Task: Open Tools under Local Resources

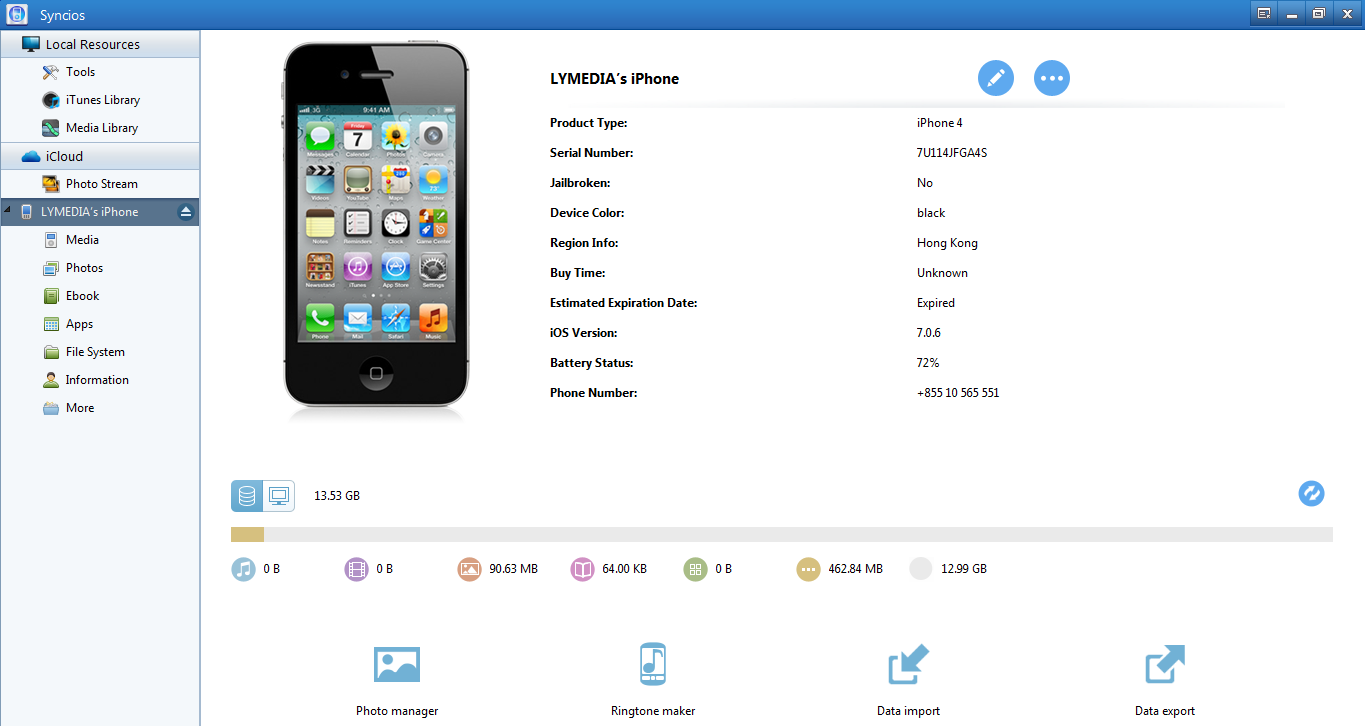Action: pyautogui.click(x=80, y=72)
